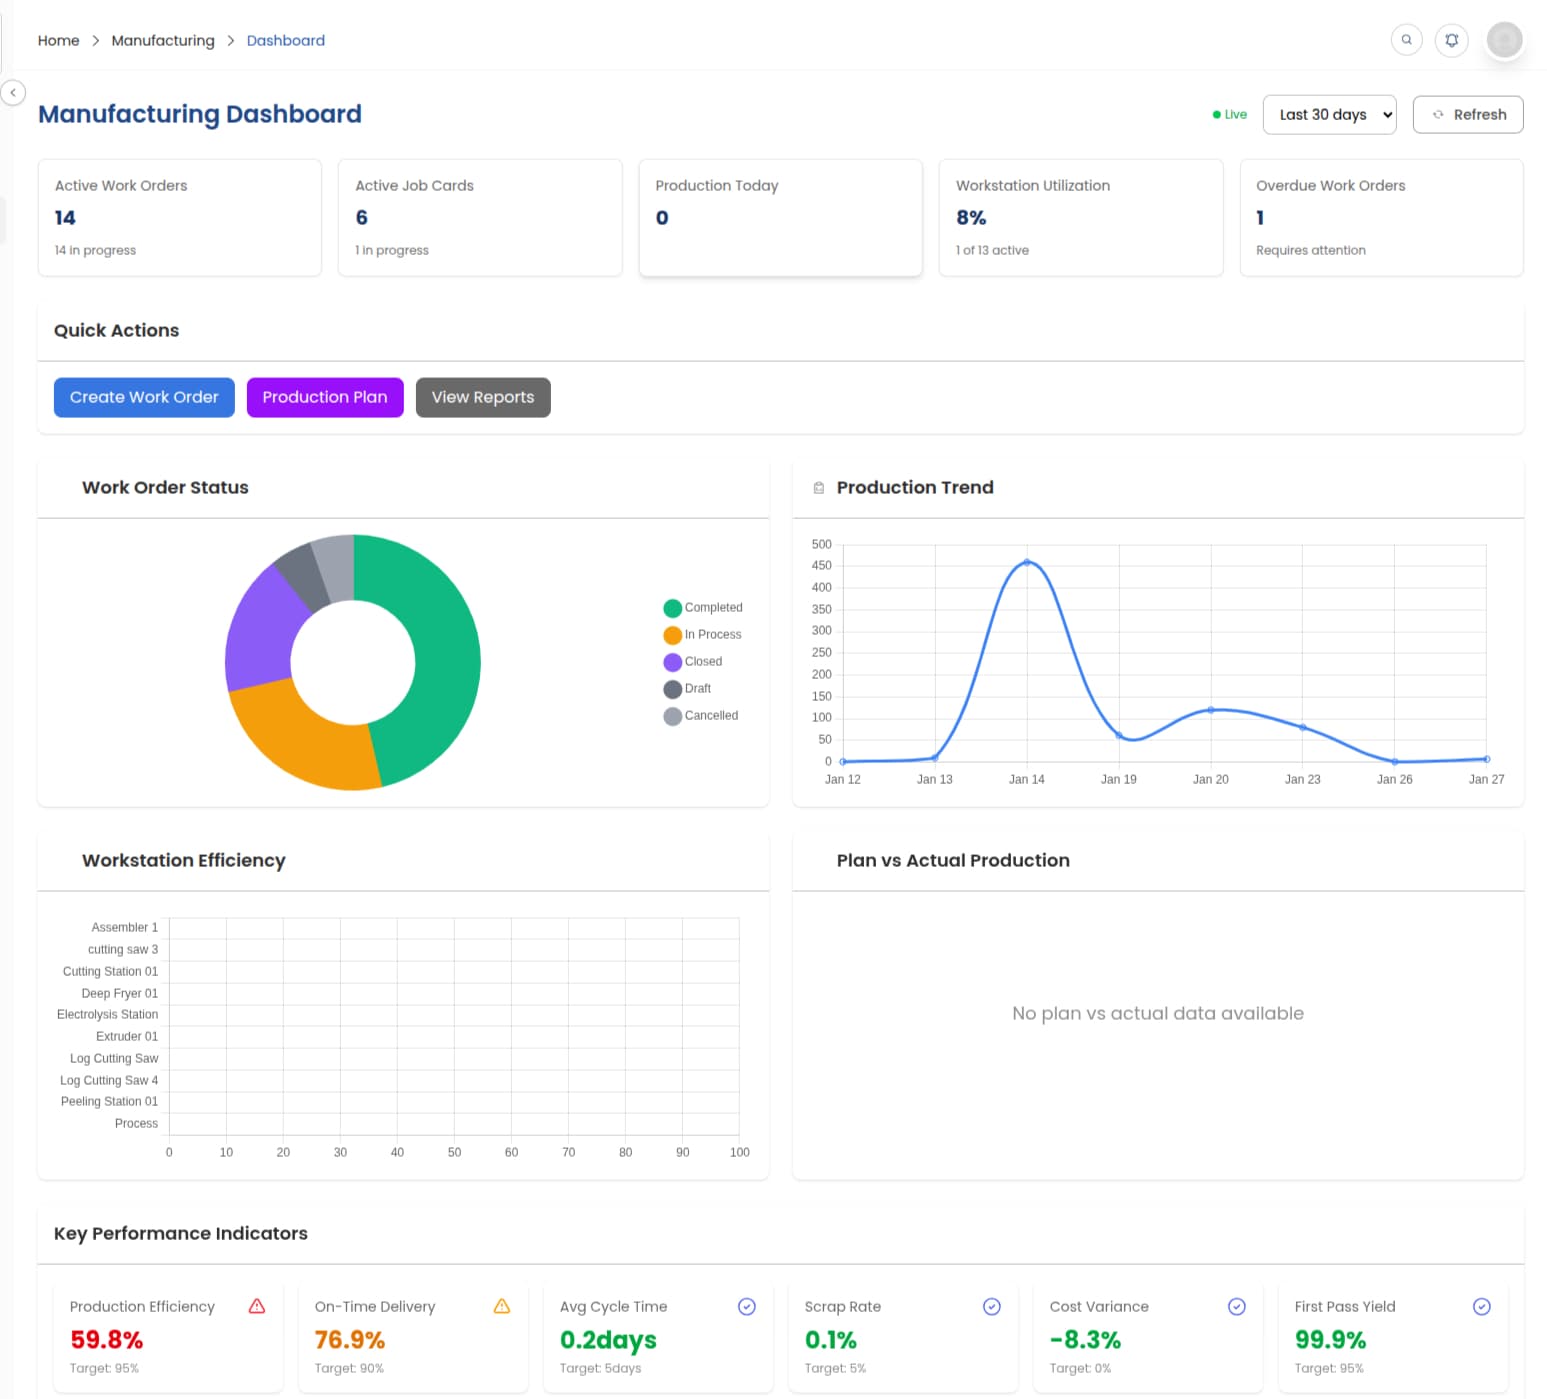Go to Home via the breadcrumb
Viewport: 1547px width, 1399px height.
[x=58, y=40]
